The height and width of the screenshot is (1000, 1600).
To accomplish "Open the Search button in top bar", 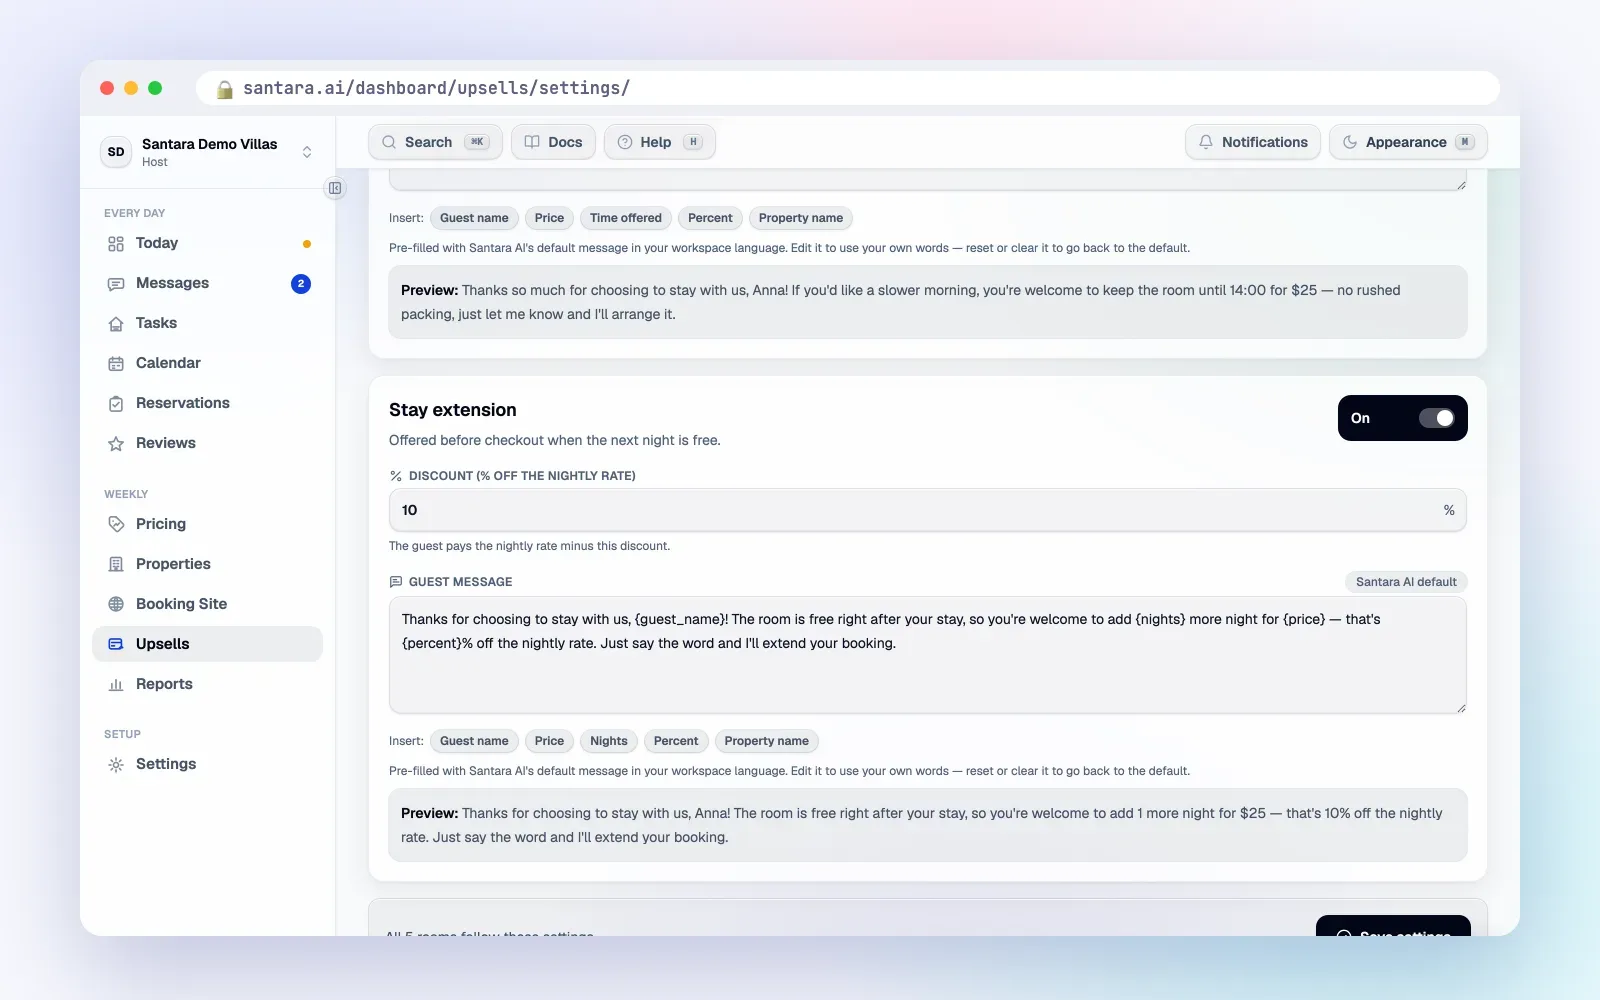I will pyautogui.click(x=435, y=142).
